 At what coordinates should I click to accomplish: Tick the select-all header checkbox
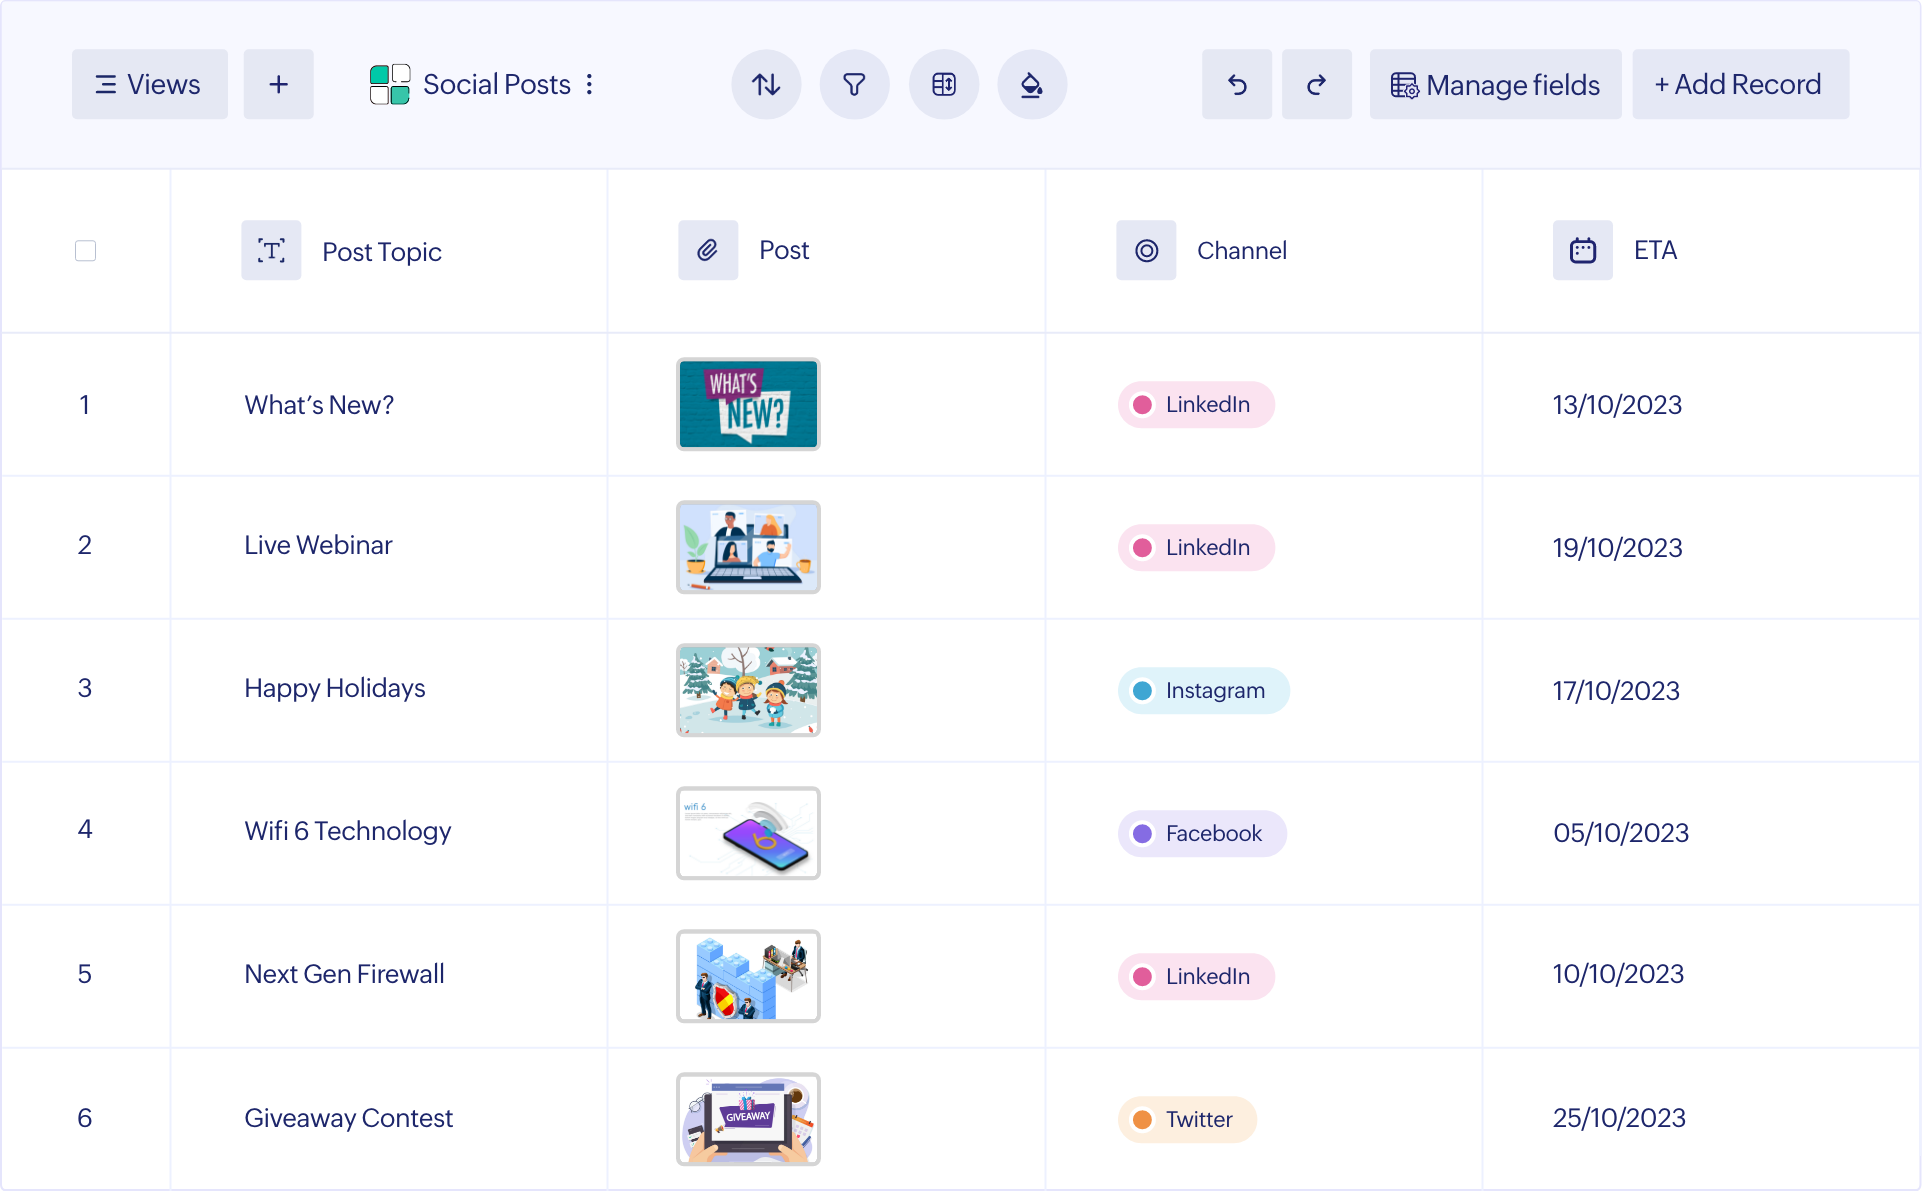pyautogui.click(x=86, y=251)
